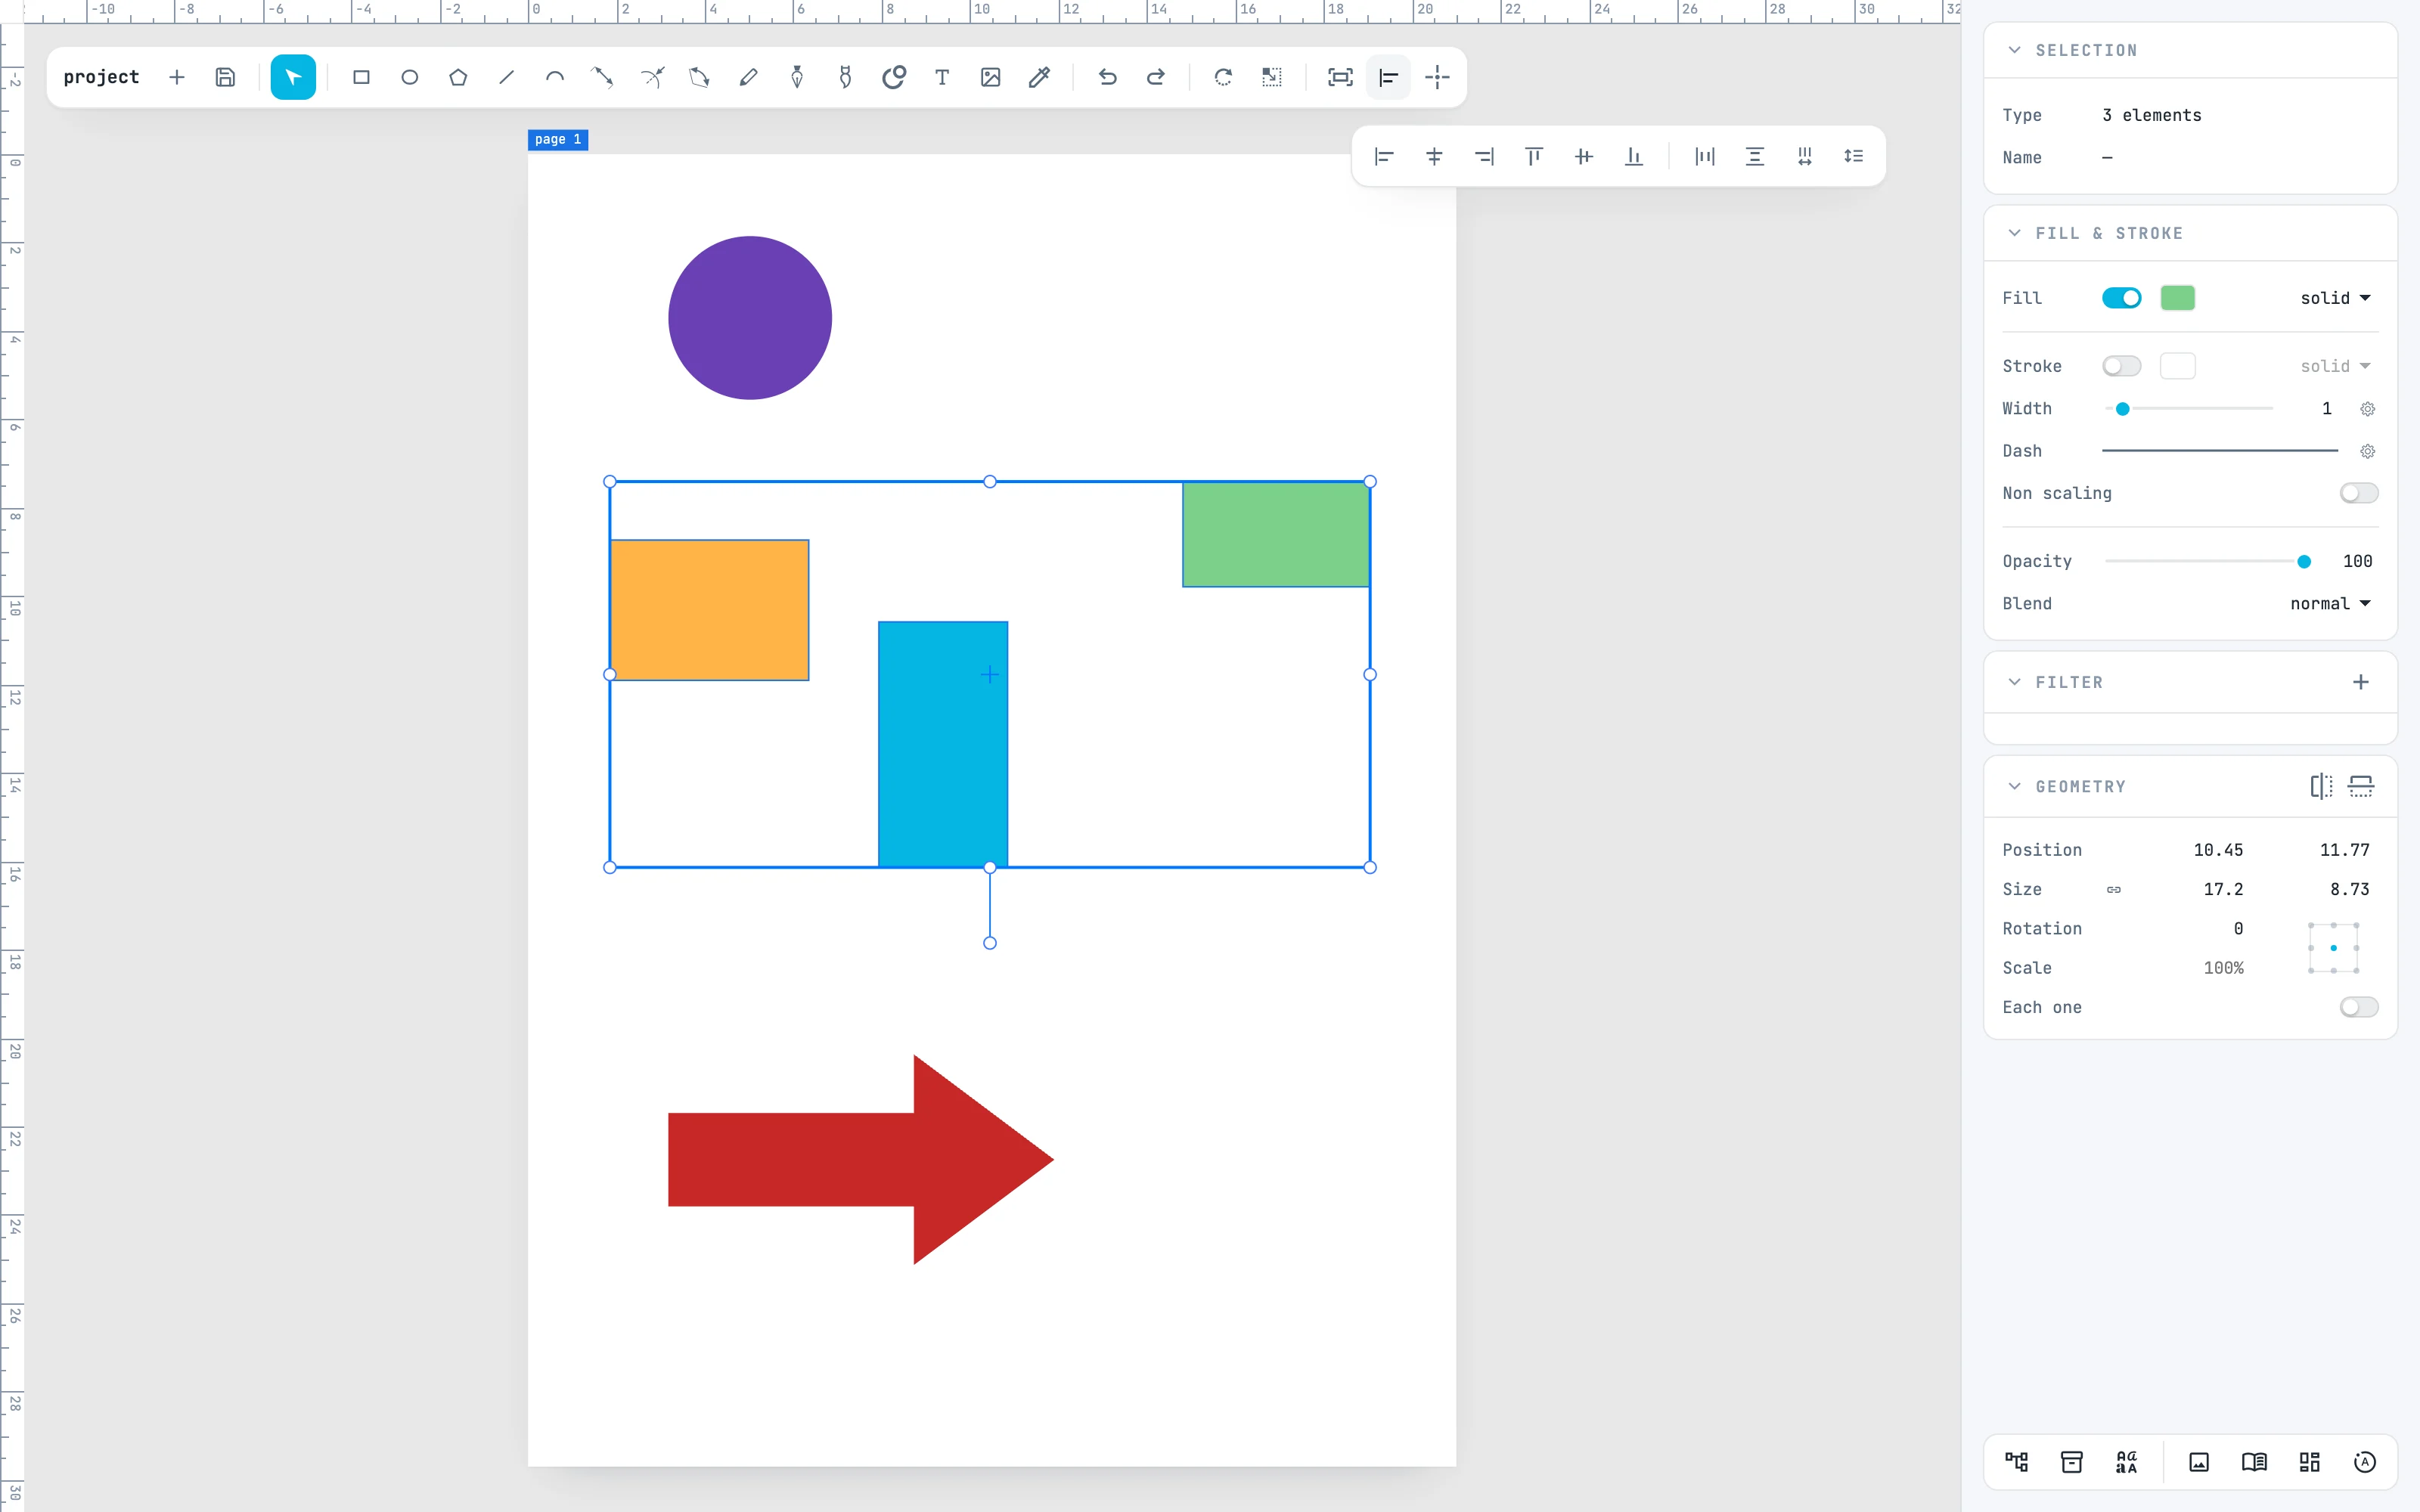
Task: Click the snap crosshair toolbar icon
Action: pyautogui.click(x=1437, y=77)
